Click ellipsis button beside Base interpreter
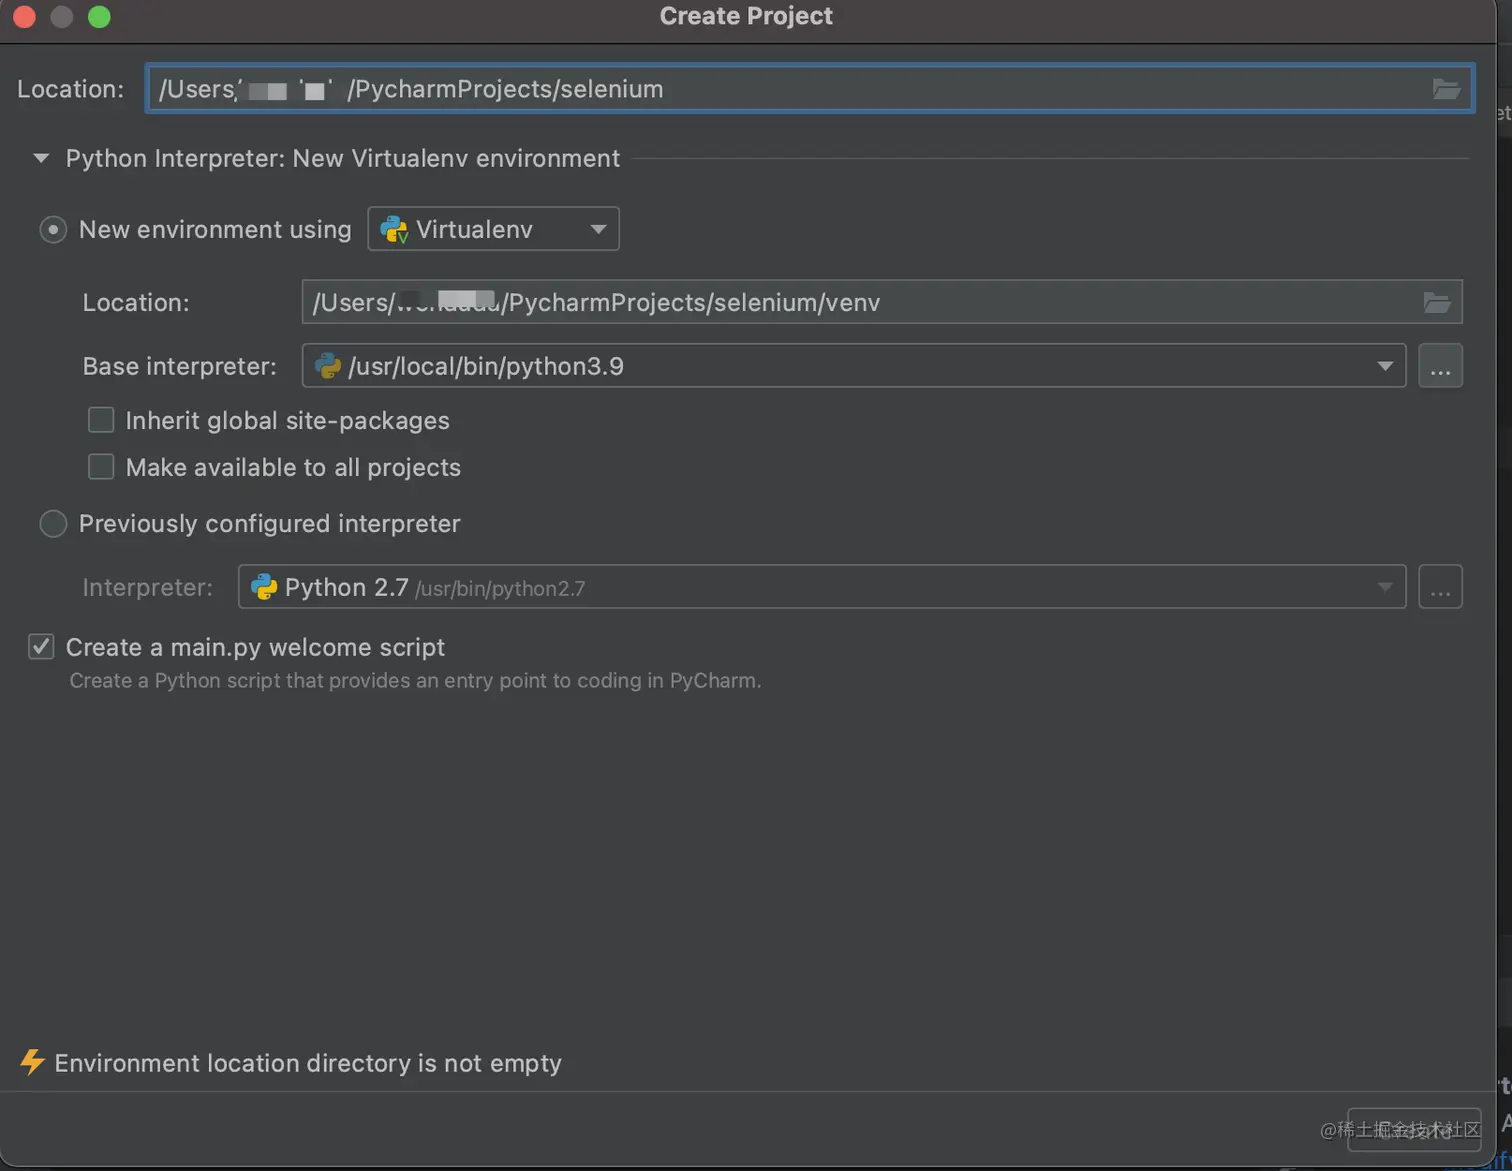The image size is (1512, 1171). pyautogui.click(x=1440, y=366)
